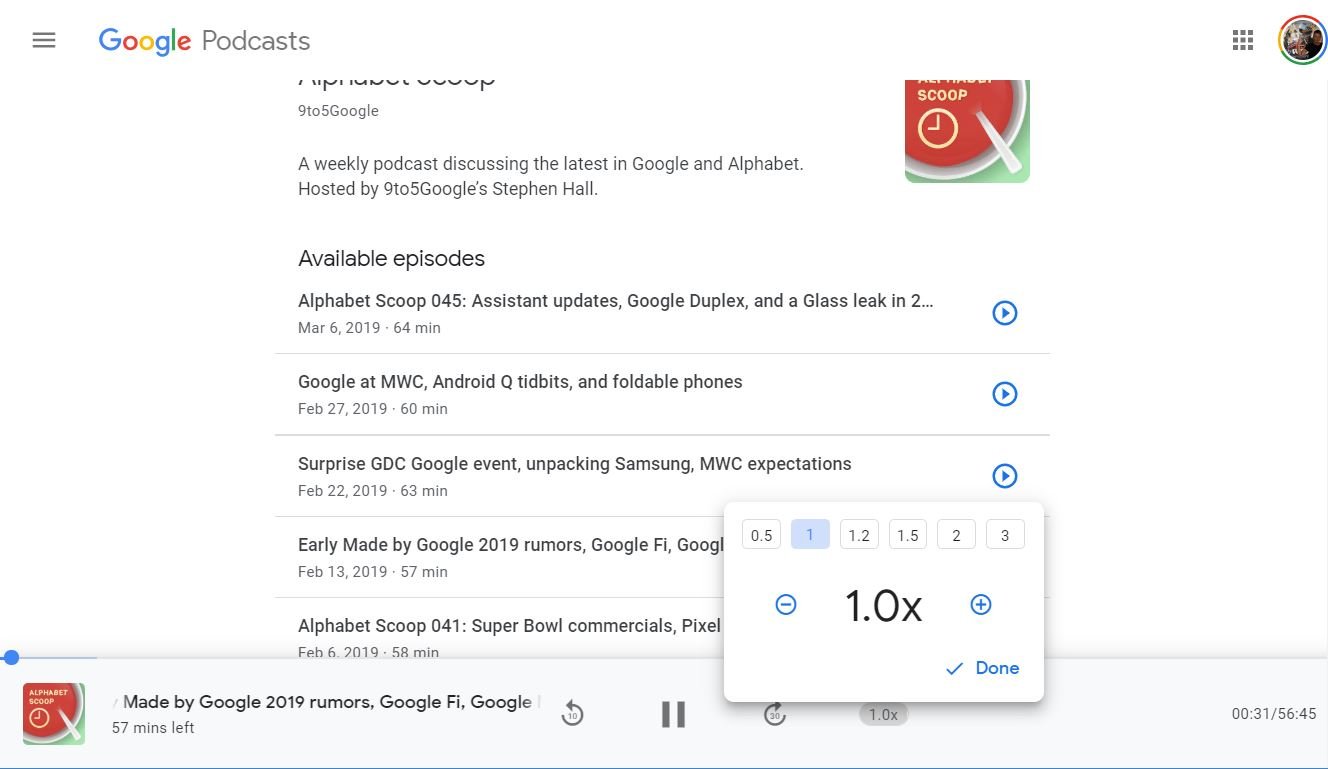The height and width of the screenshot is (769, 1328).
Task: Play the Surprise GDC Google event episode
Action: point(1004,476)
